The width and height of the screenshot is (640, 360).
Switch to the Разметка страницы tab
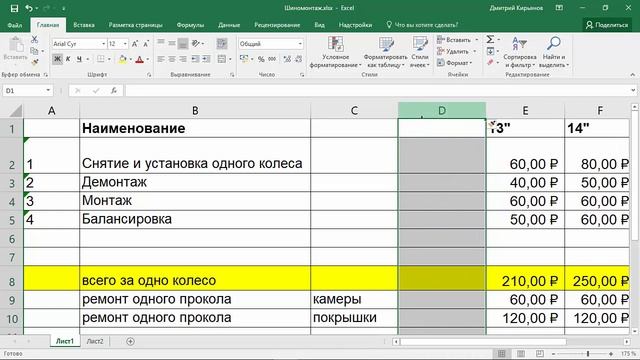(x=136, y=25)
